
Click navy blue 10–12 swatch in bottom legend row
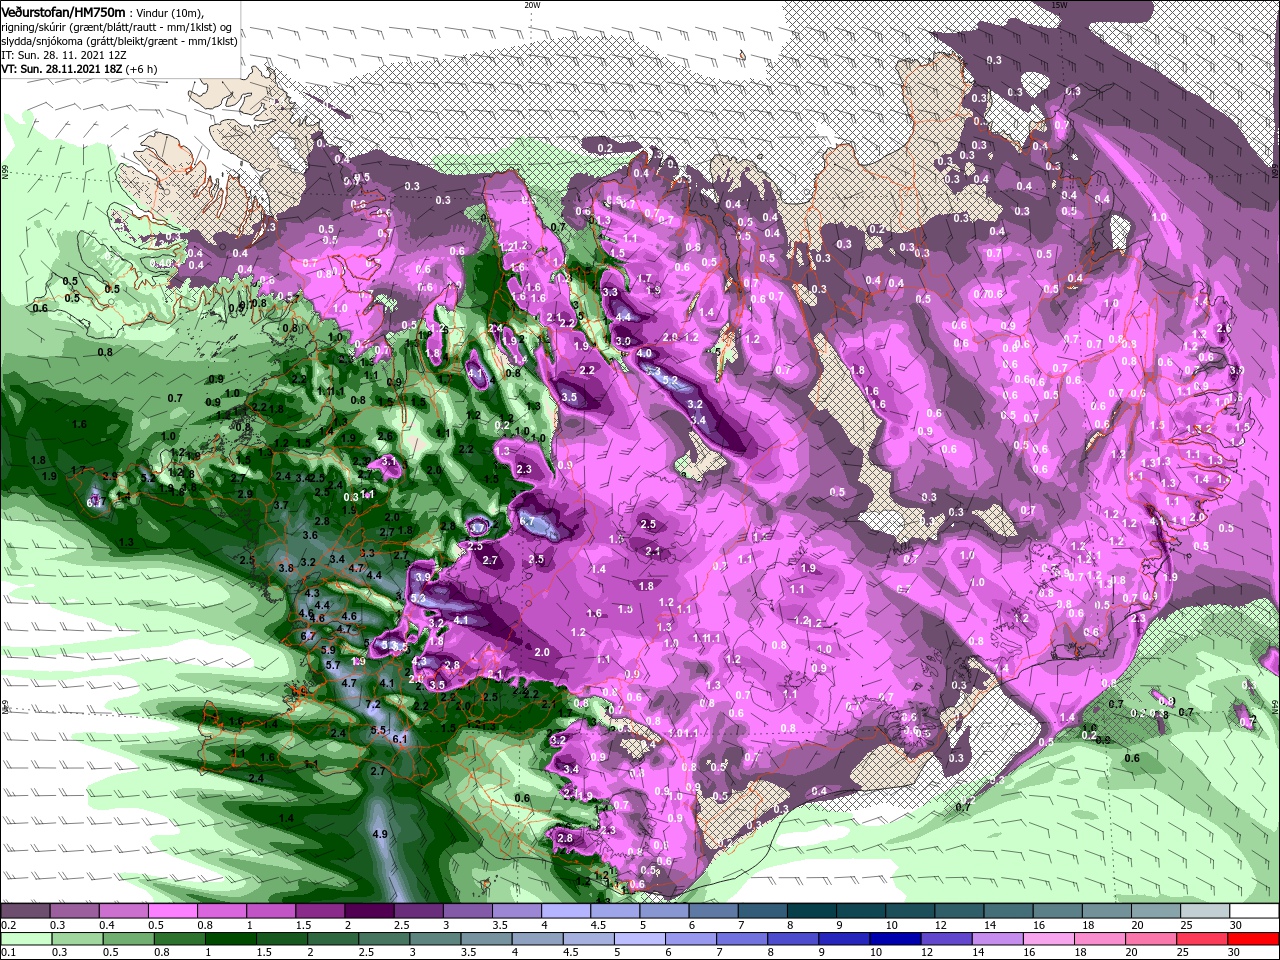point(894,939)
